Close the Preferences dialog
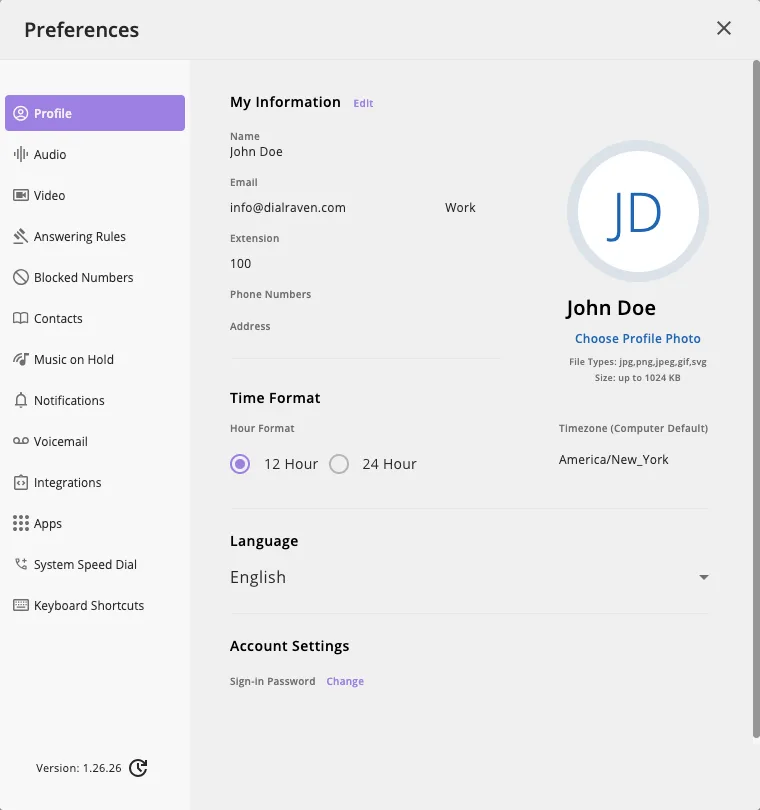The image size is (760, 810). pos(724,28)
